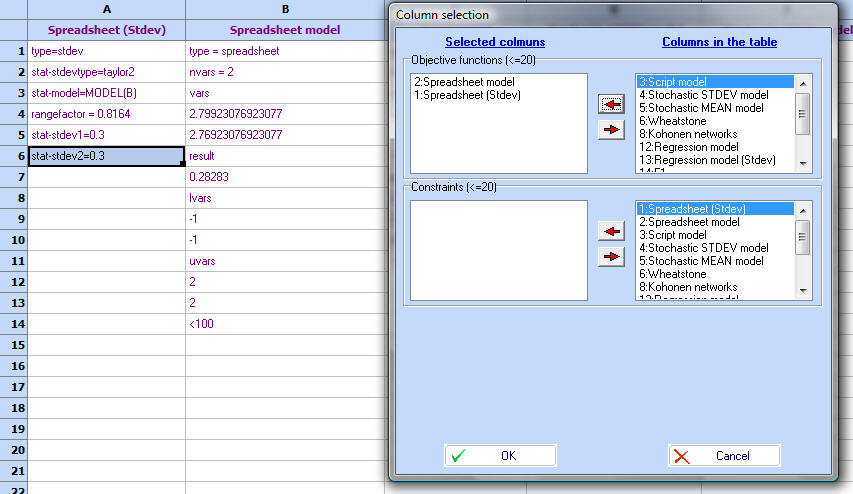This screenshot has height=494, width=853.
Task: Click right arrow button in Constraints section
Action: point(610,257)
